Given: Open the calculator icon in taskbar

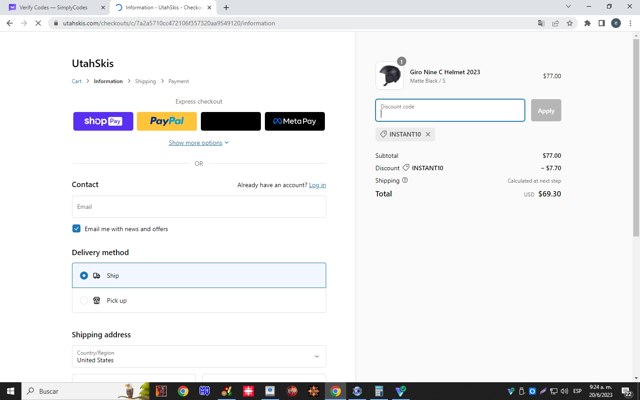Looking at the screenshot, I should pos(379,391).
